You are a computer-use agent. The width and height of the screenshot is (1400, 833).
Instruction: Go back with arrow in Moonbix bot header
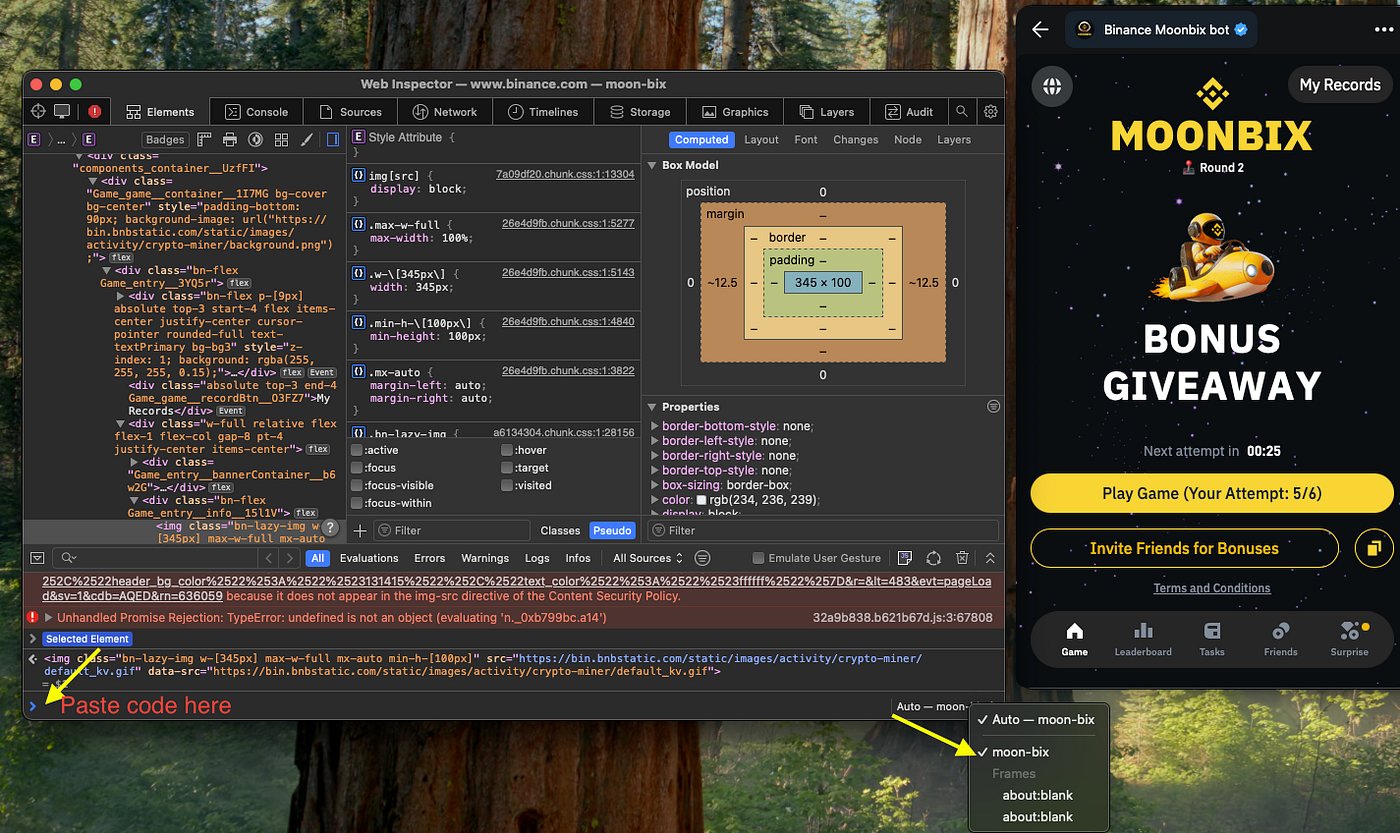click(1040, 29)
